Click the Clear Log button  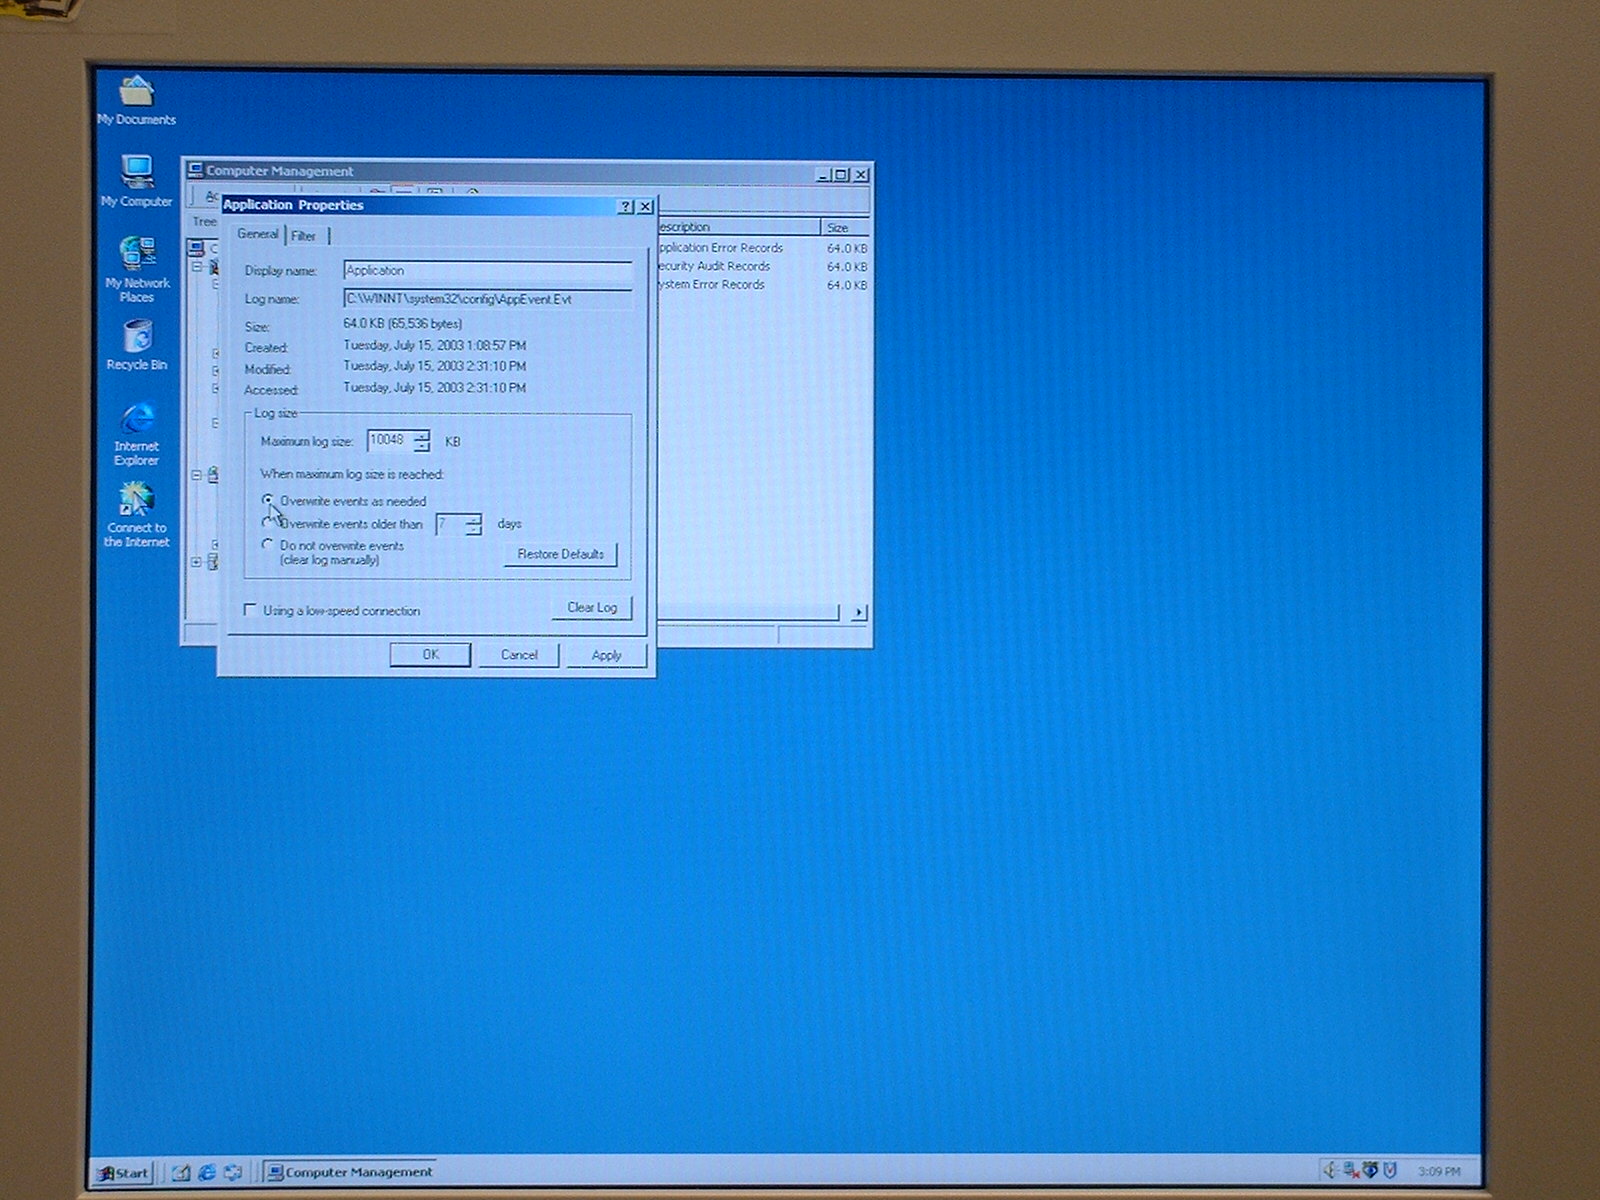coord(592,607)
